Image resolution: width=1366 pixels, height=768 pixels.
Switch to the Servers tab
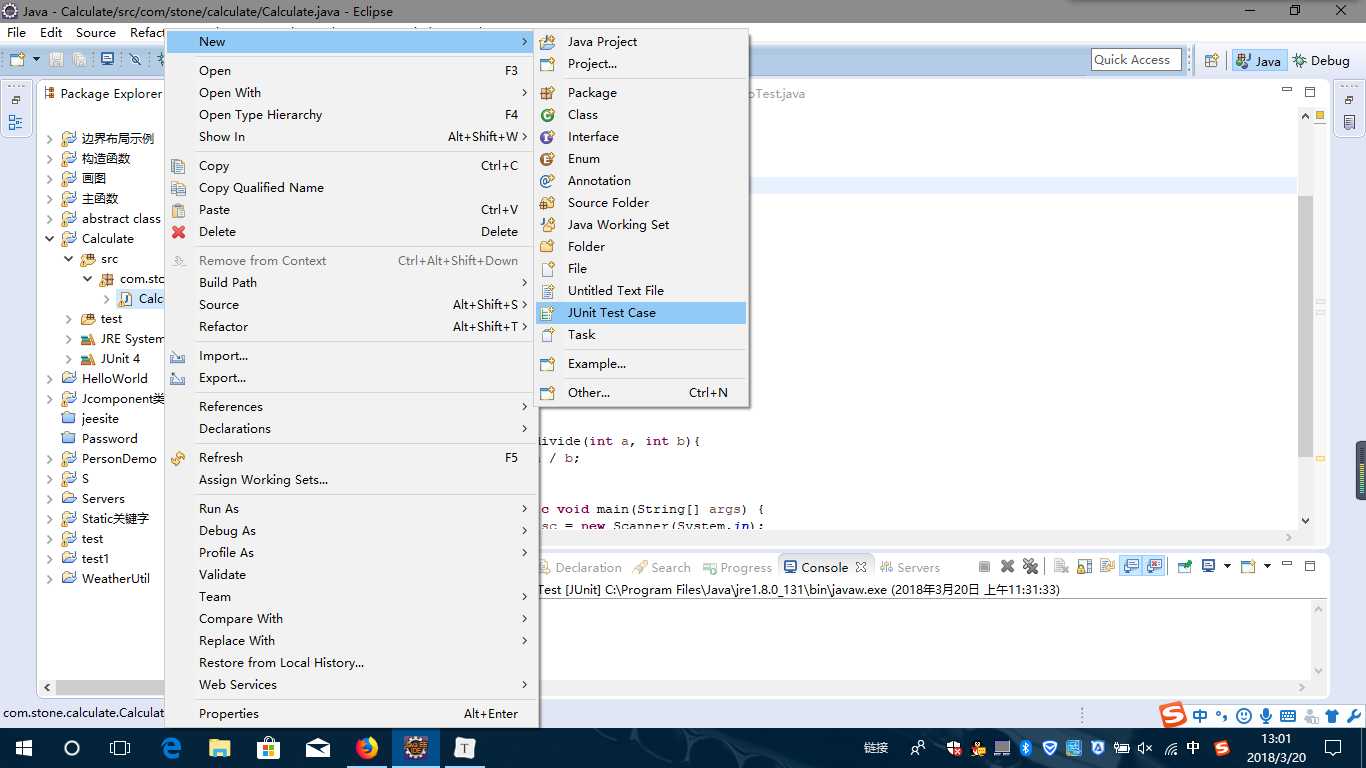[910, 567]
